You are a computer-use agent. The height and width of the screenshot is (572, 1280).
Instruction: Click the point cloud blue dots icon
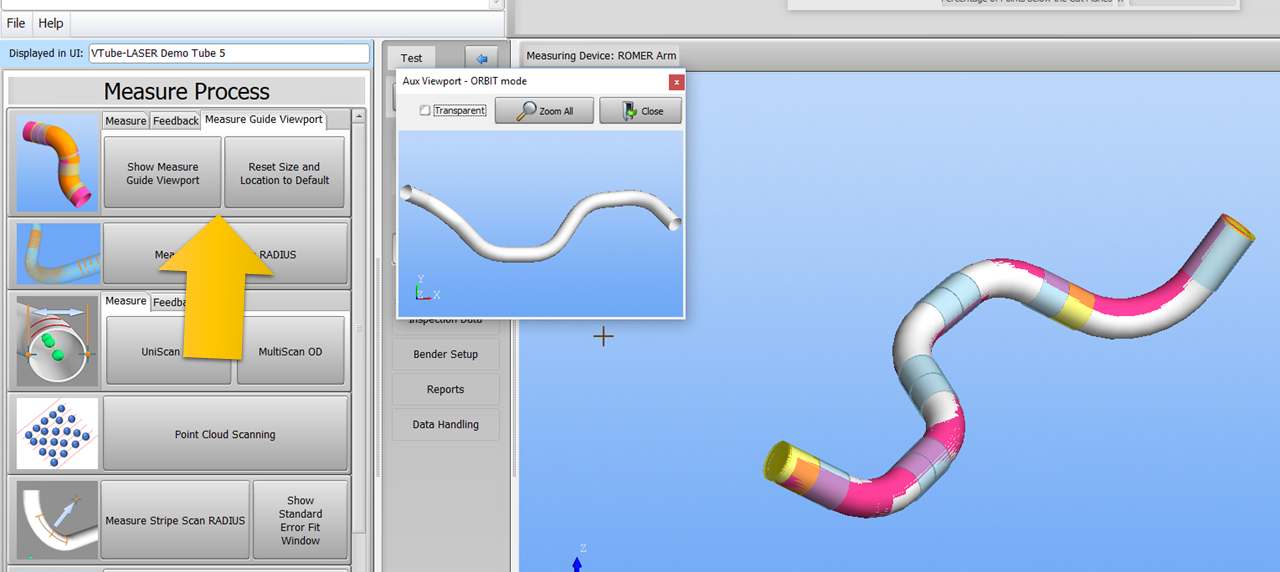58,434
